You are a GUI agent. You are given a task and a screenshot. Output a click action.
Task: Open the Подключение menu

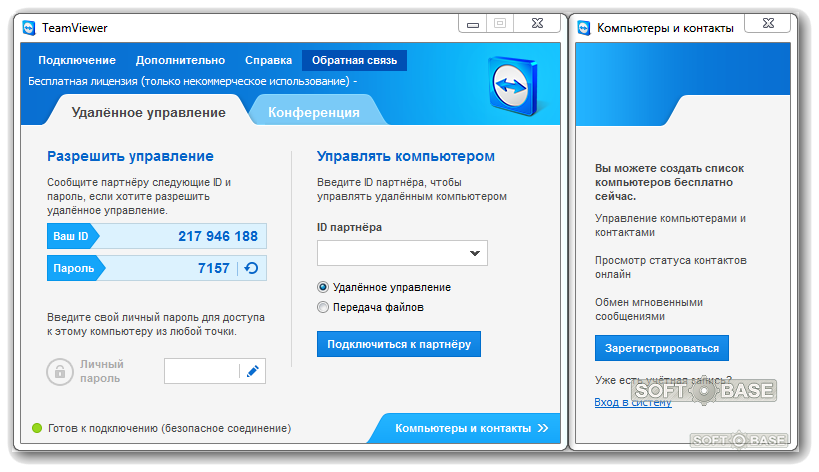pos(77,61)
